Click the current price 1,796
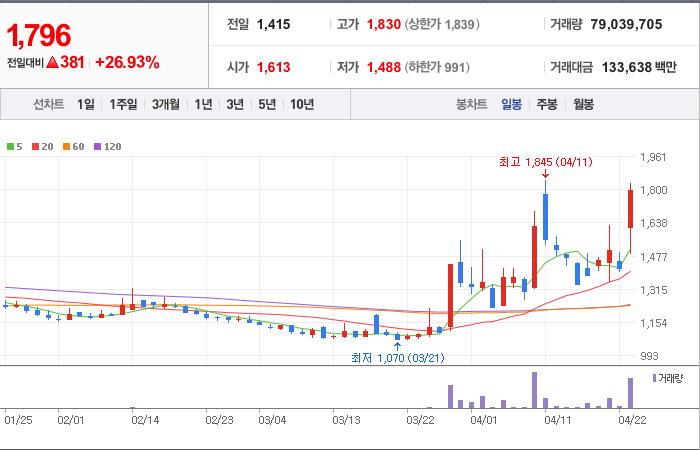700x450 pixels. (x=38, y=36)
